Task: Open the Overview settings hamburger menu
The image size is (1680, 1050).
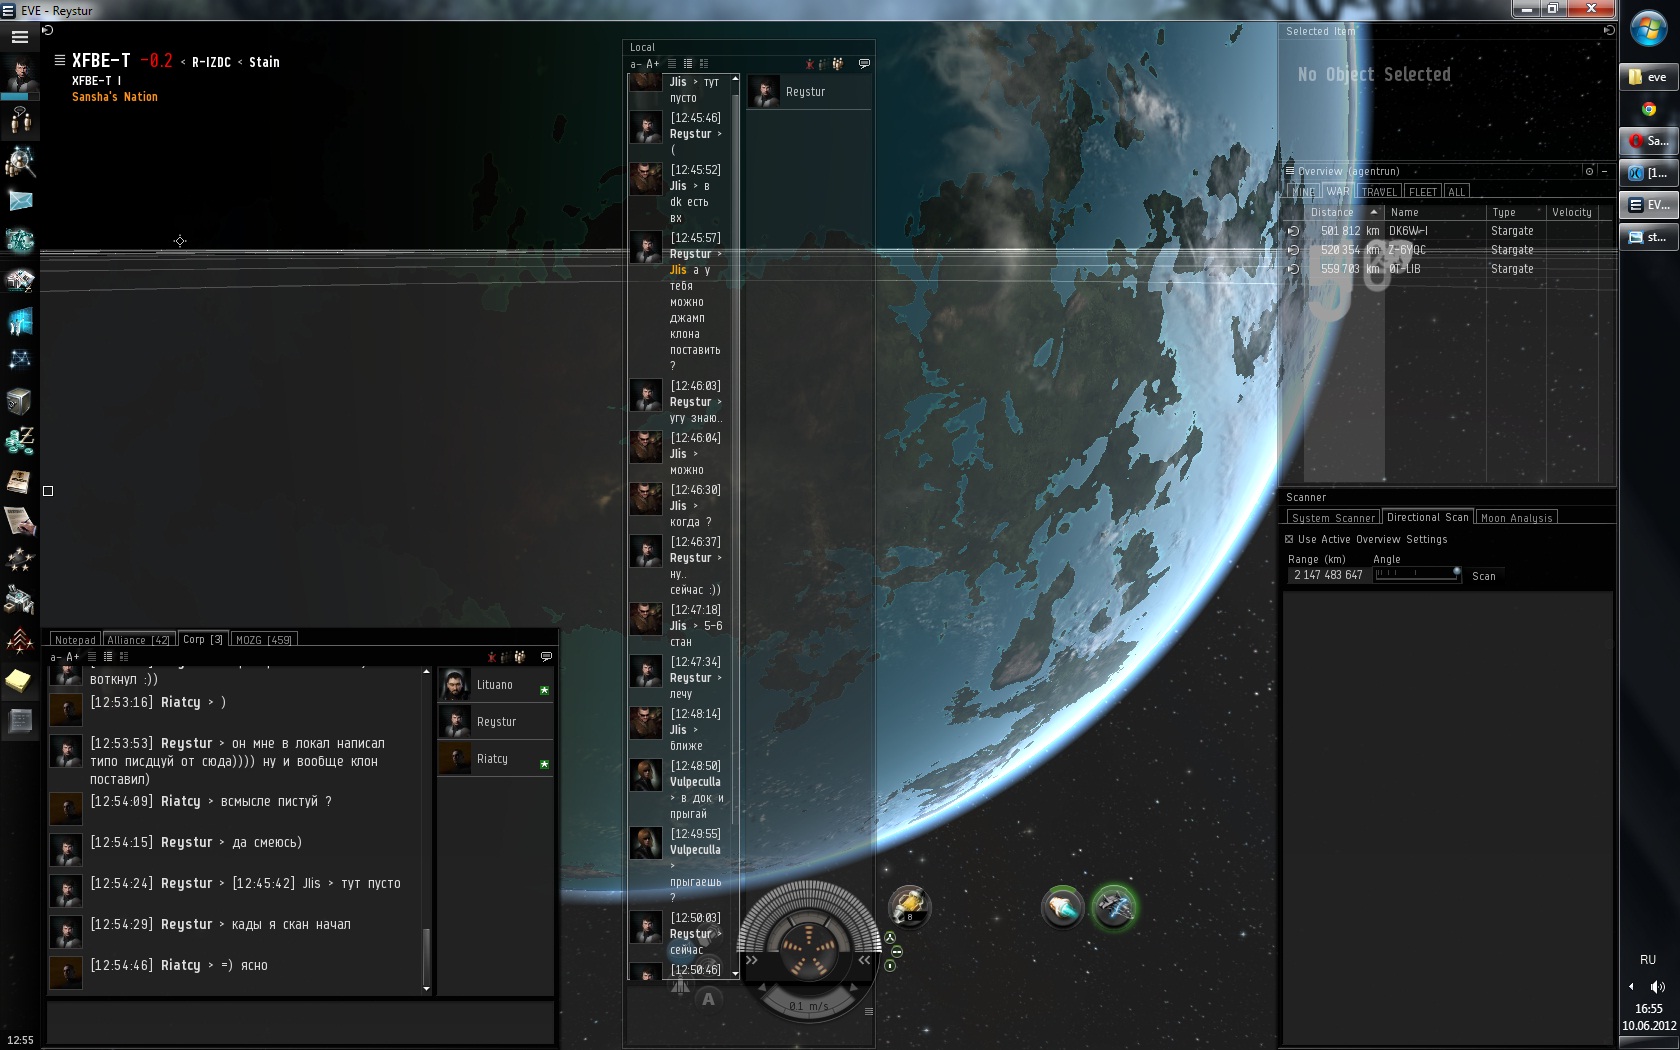Action: point(1290,171)
